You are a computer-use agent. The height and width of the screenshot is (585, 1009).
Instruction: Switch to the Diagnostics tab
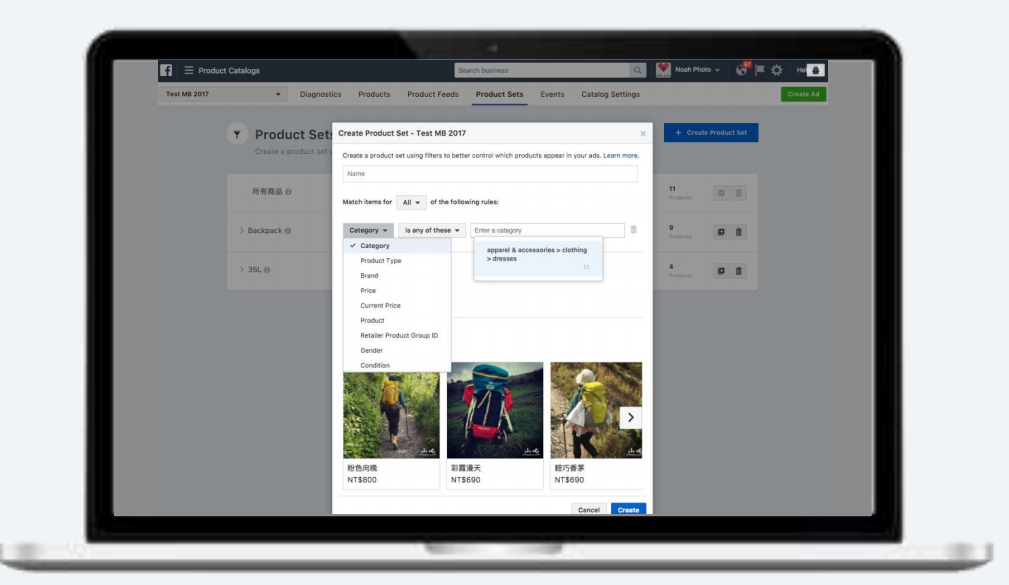coord(320,94)
